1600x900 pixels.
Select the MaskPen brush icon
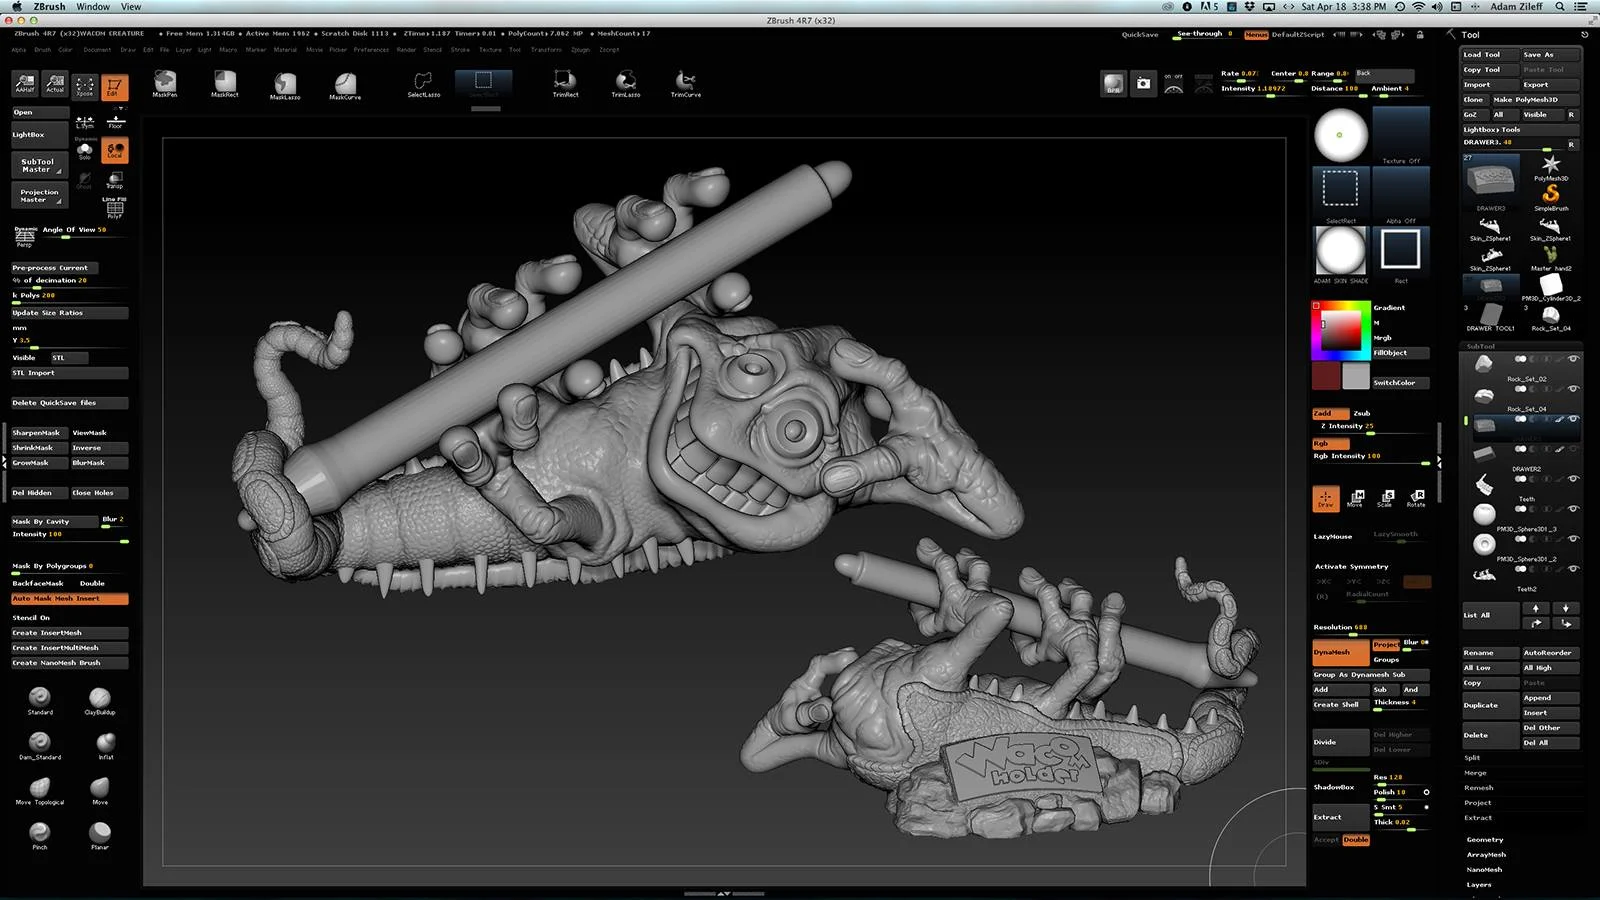(x=165, y=84)
